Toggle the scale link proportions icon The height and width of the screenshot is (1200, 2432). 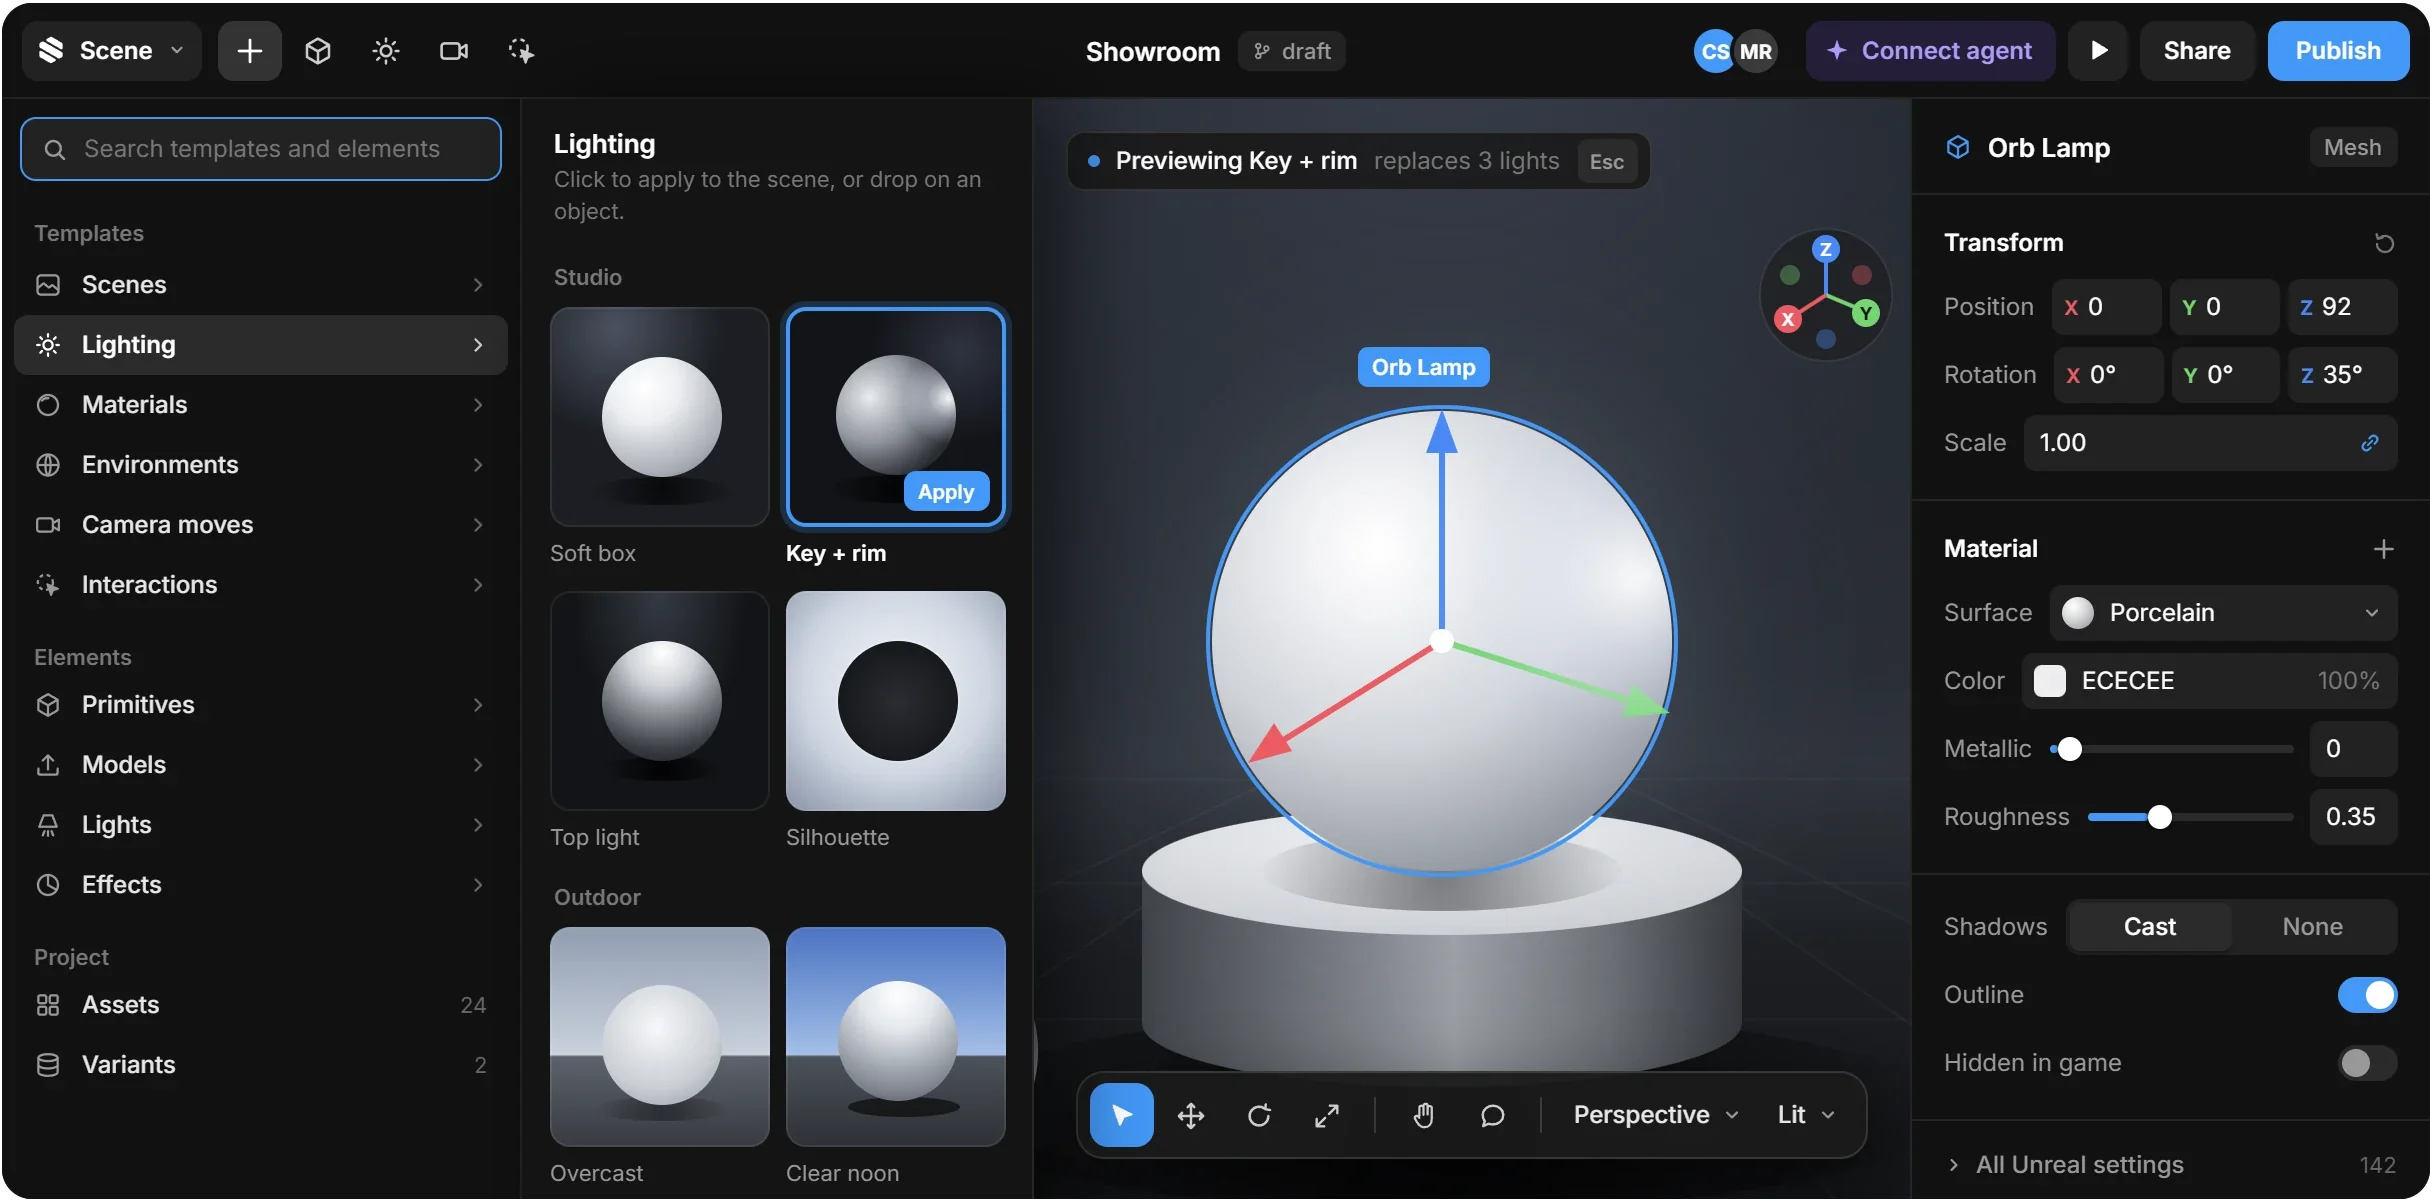[x=2370, y=443]
